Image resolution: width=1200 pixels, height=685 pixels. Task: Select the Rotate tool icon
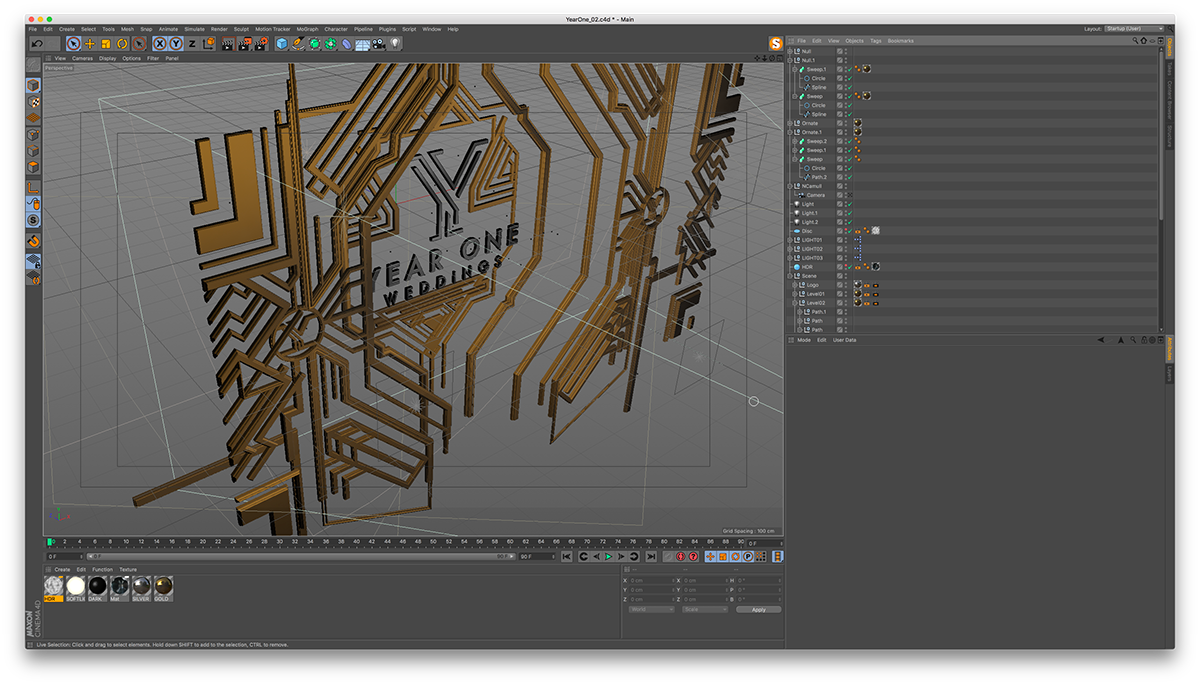122,44
